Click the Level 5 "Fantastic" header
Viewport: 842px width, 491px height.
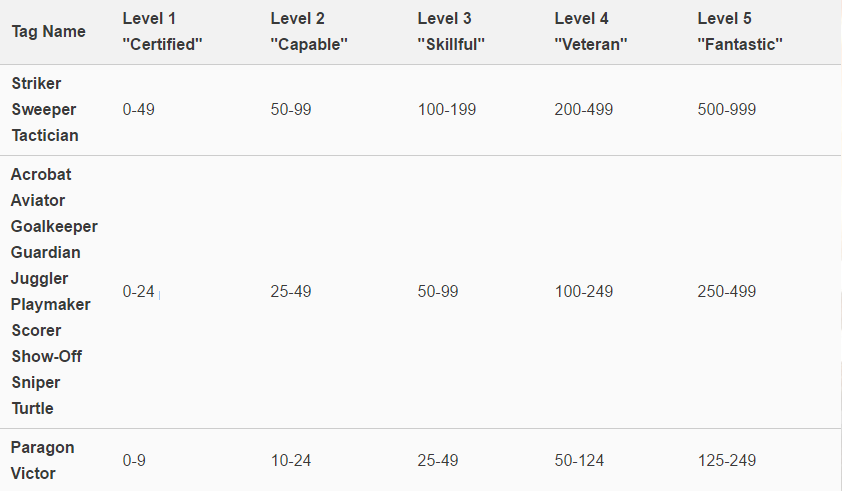(739, 32)
